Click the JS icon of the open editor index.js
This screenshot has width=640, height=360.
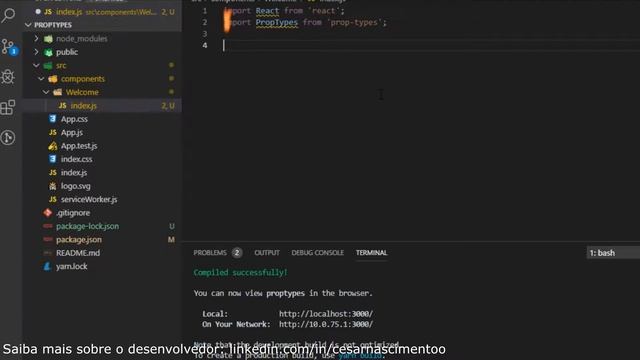(x=48, y=12)
